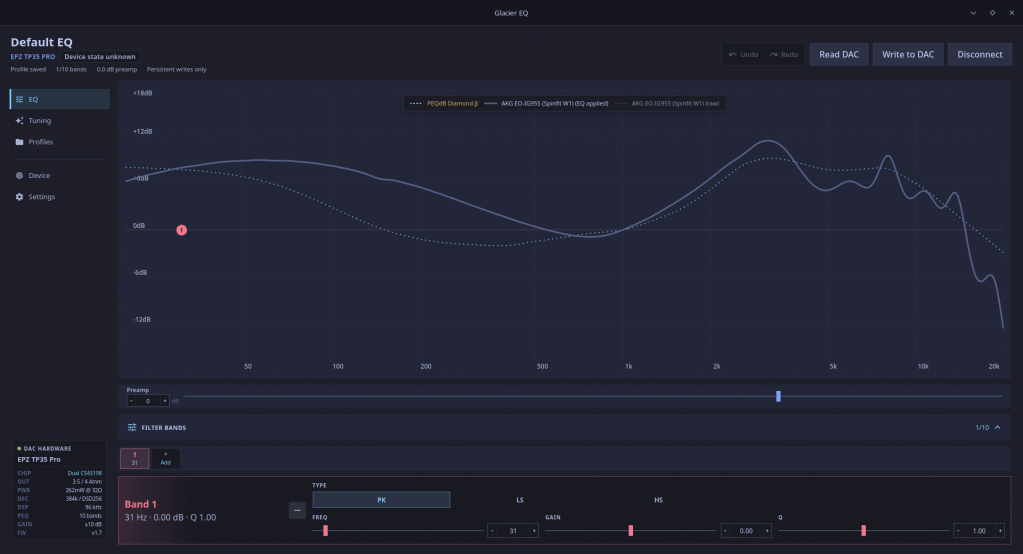Click the 1/10 band count label
This screenshot has height=554, width=1023.
(982, 427)
